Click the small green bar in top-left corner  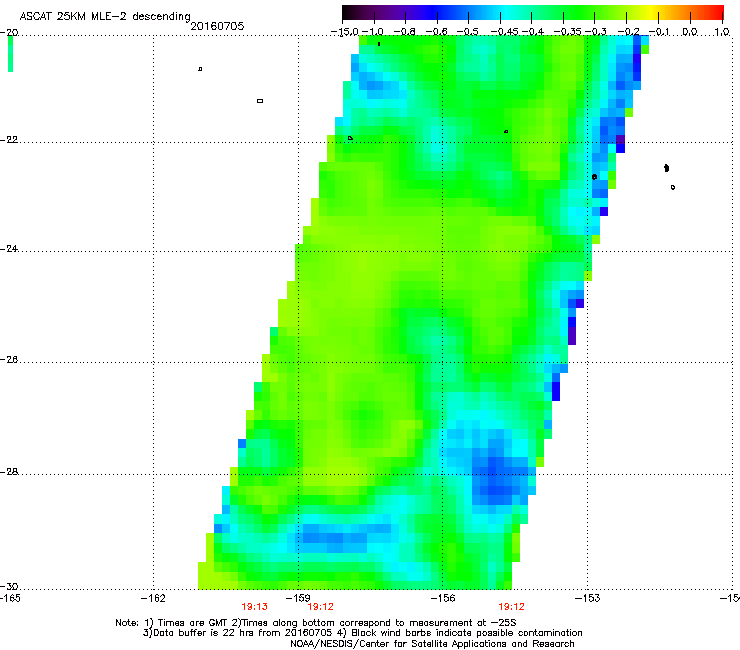click(10, 54)
